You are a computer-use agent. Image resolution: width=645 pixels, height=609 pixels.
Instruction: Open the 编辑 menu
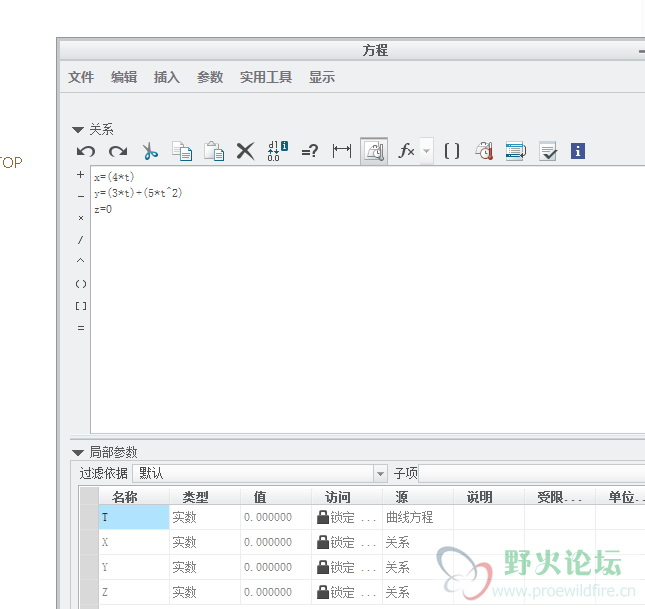pyautogui.click(x=124, y=77)
